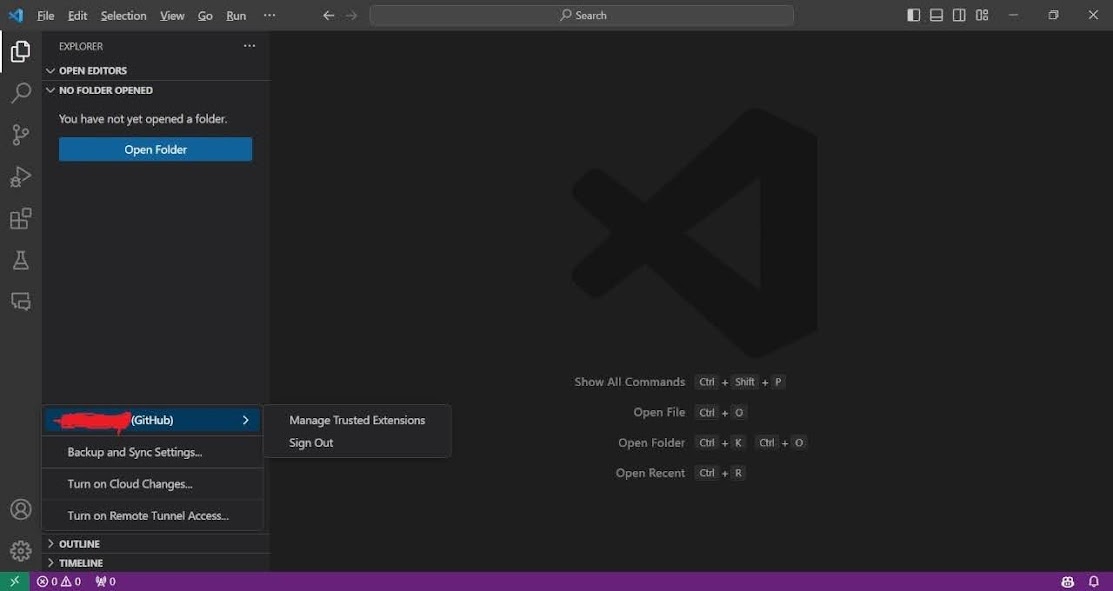Open the Explorer view in activity bar
Viewport: 1113px width, 591px height.
[x=21, y=51]
